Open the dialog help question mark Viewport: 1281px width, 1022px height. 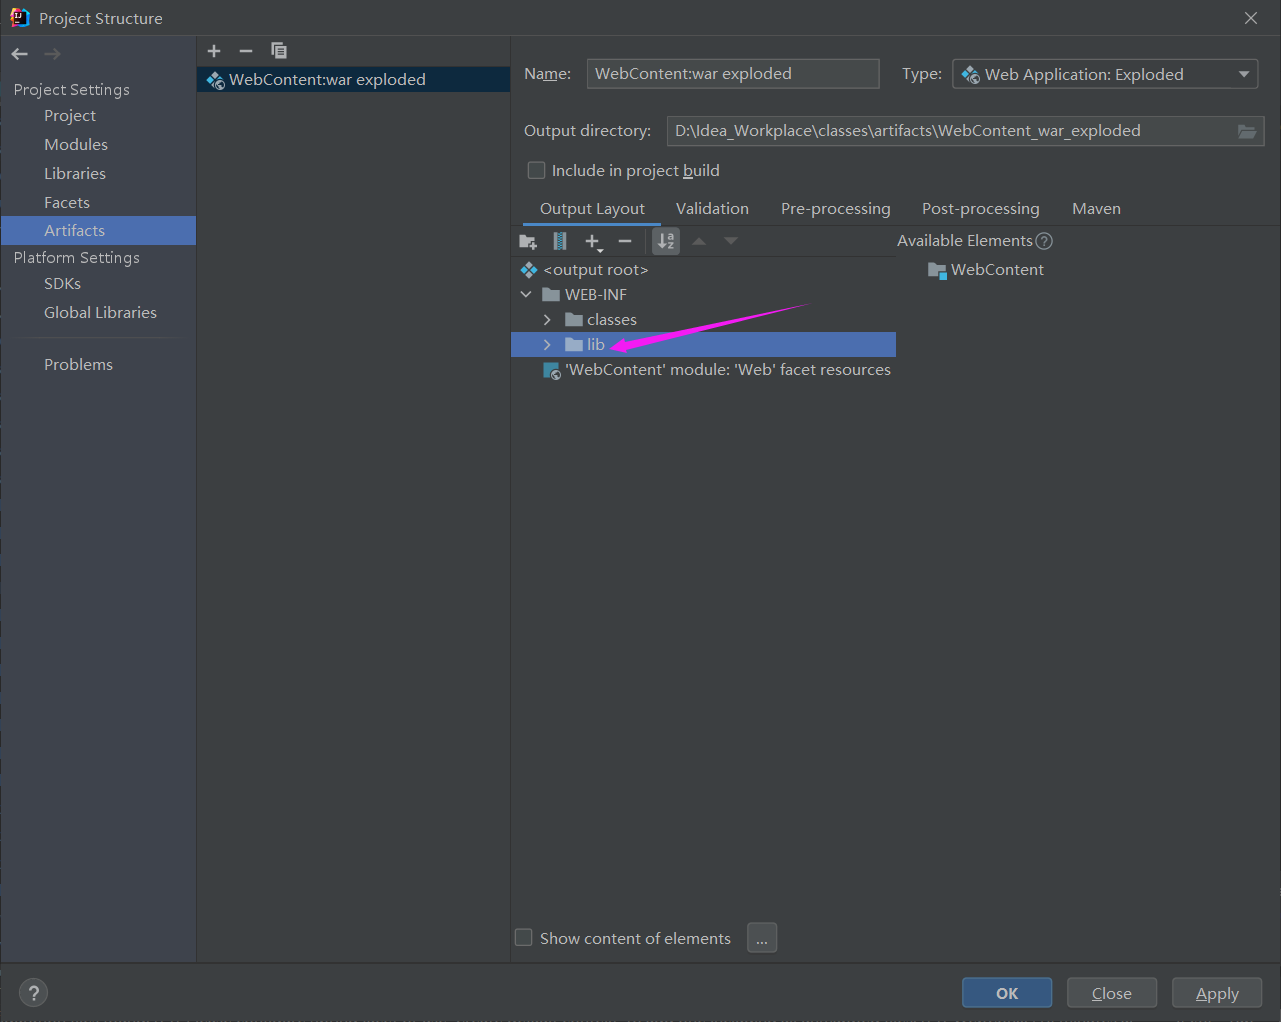tap(34, 993)
